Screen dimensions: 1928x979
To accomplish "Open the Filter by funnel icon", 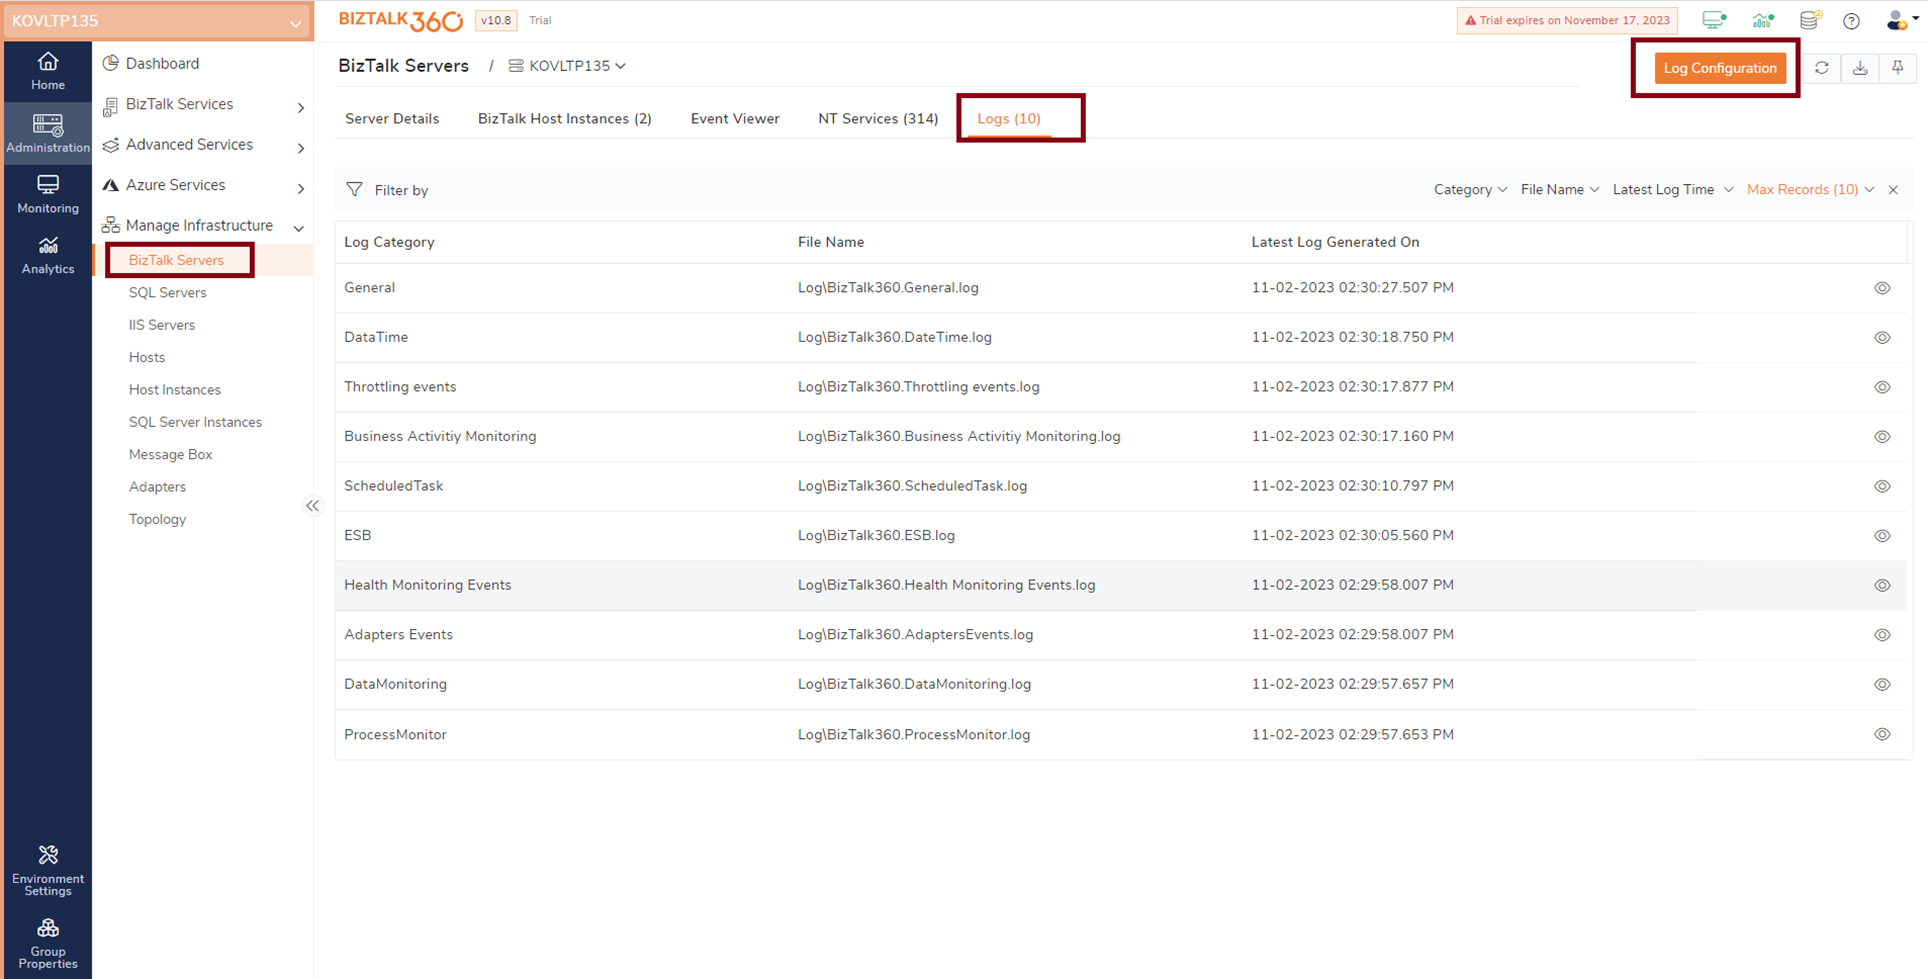I will pos(354,189).
